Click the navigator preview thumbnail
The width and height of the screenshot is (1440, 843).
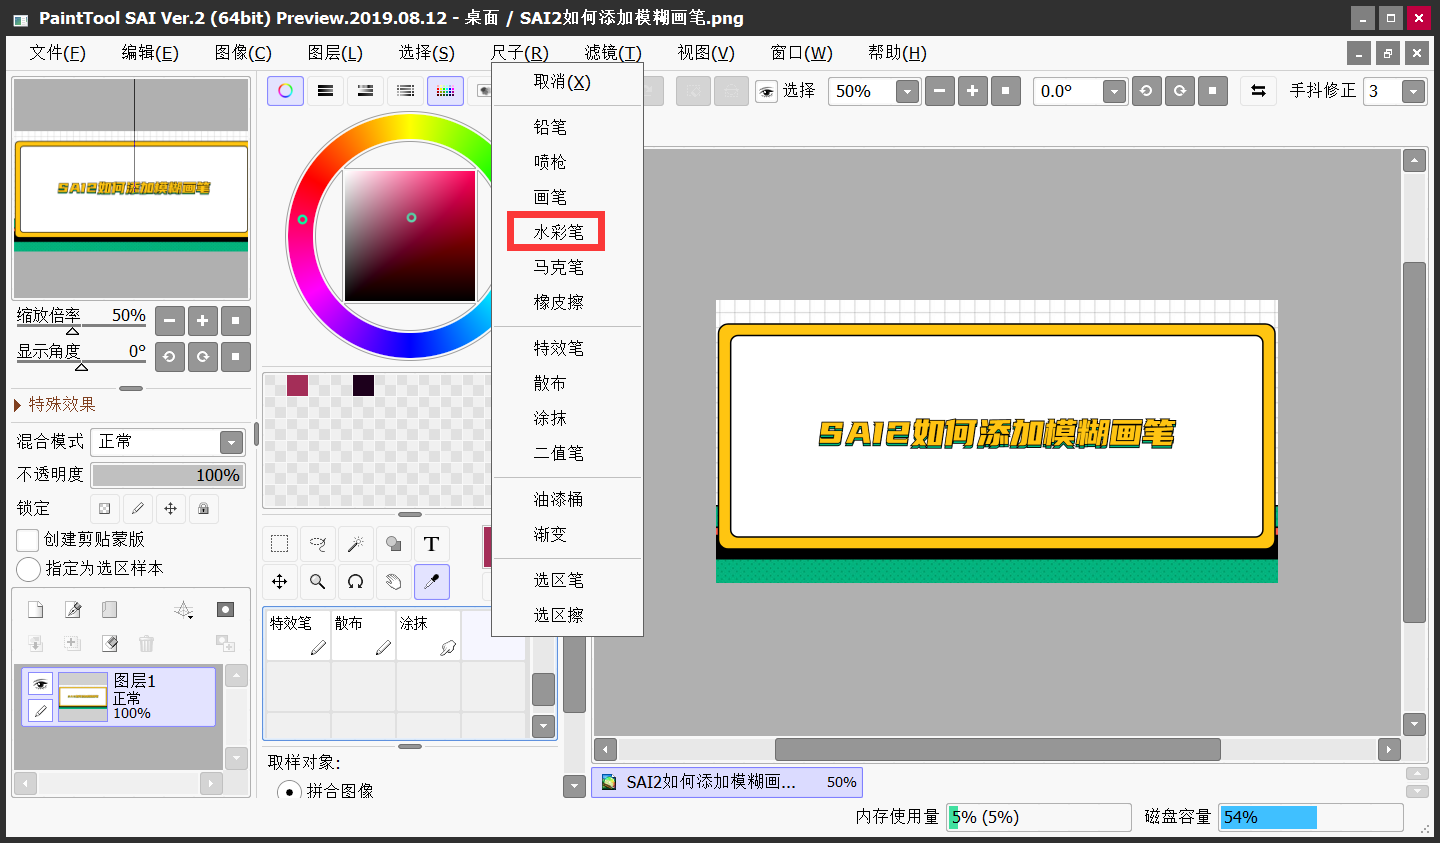point(131,189)
